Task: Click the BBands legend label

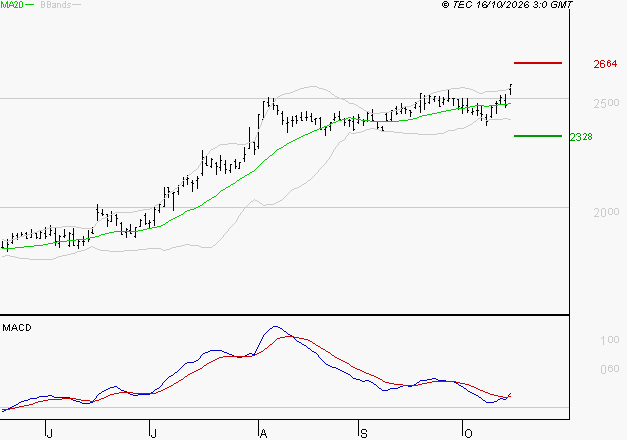Action: (x=56, y=5)
